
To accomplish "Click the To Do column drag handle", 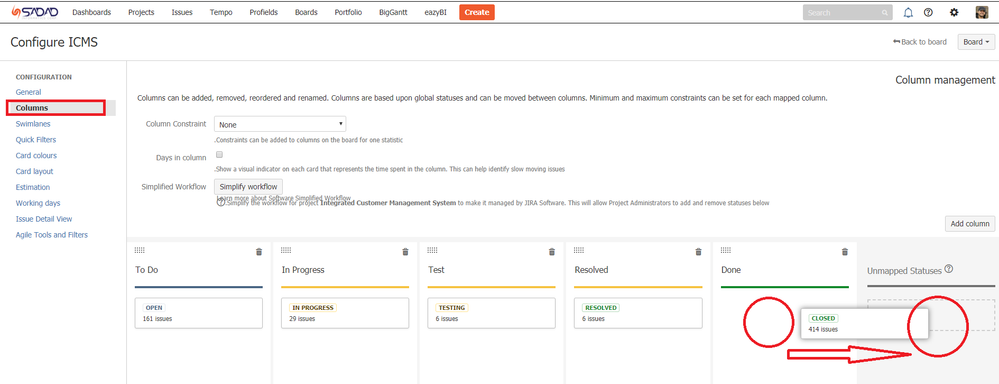I will [x=140, y=250].
